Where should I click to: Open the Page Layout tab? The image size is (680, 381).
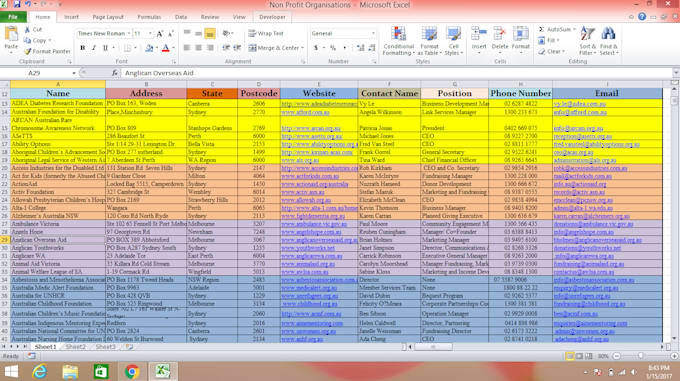point(108,17)
